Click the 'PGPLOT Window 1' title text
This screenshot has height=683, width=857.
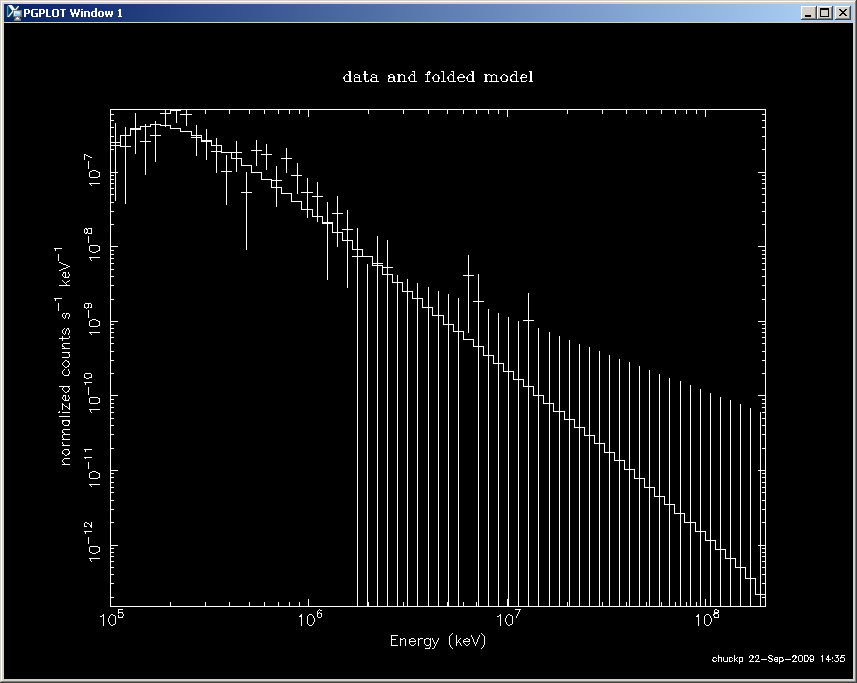73,13
